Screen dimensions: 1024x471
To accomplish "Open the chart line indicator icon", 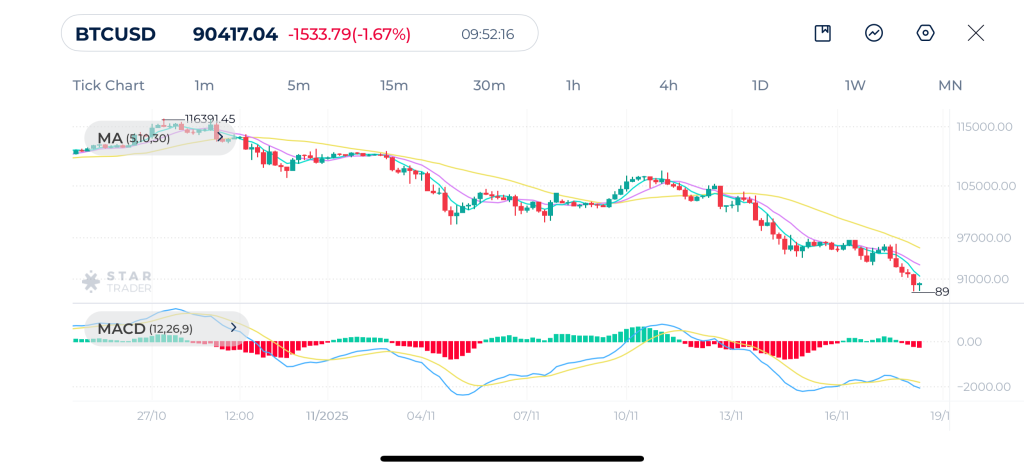I will pyautogui.click(x=874, y=33).
